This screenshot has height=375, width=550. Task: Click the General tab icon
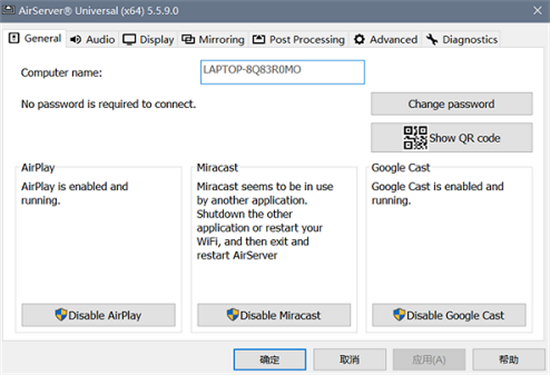14,38
